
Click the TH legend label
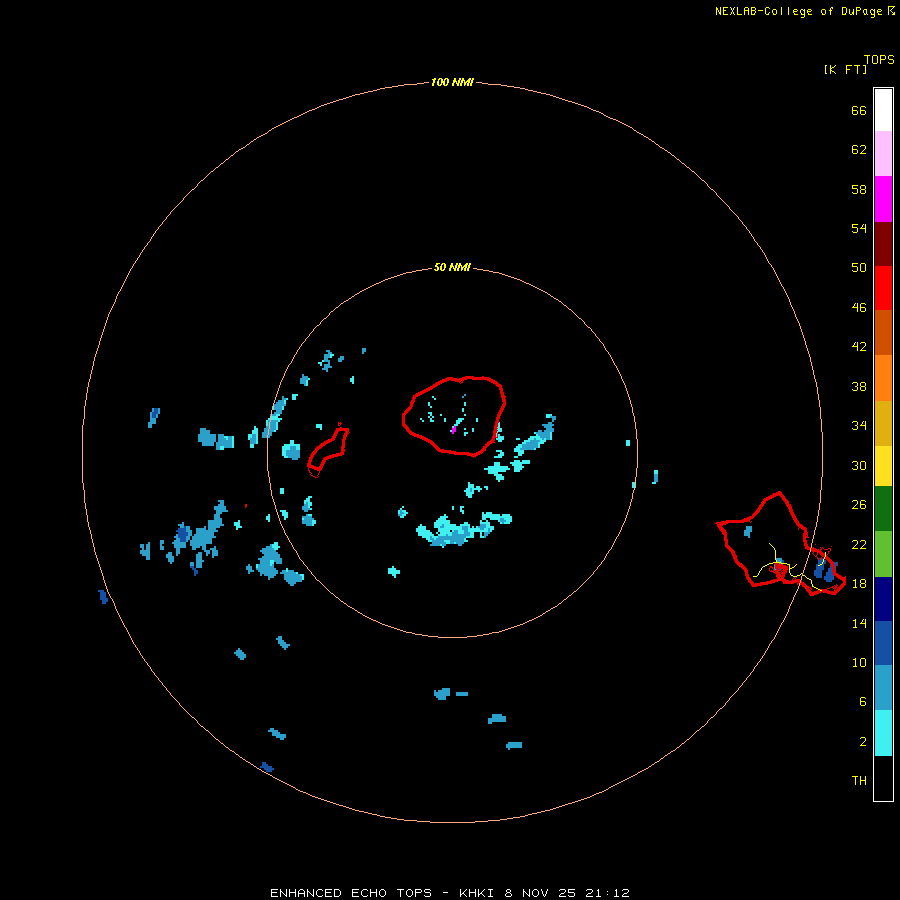coord(859,781)
